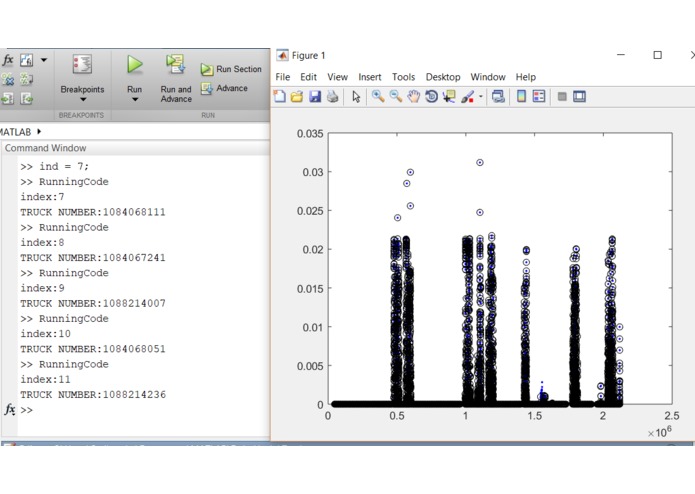Viewport: 695px width, 494px height.
Task: Toggle the Edit Plot arrow tool
Action: point(356,96)
